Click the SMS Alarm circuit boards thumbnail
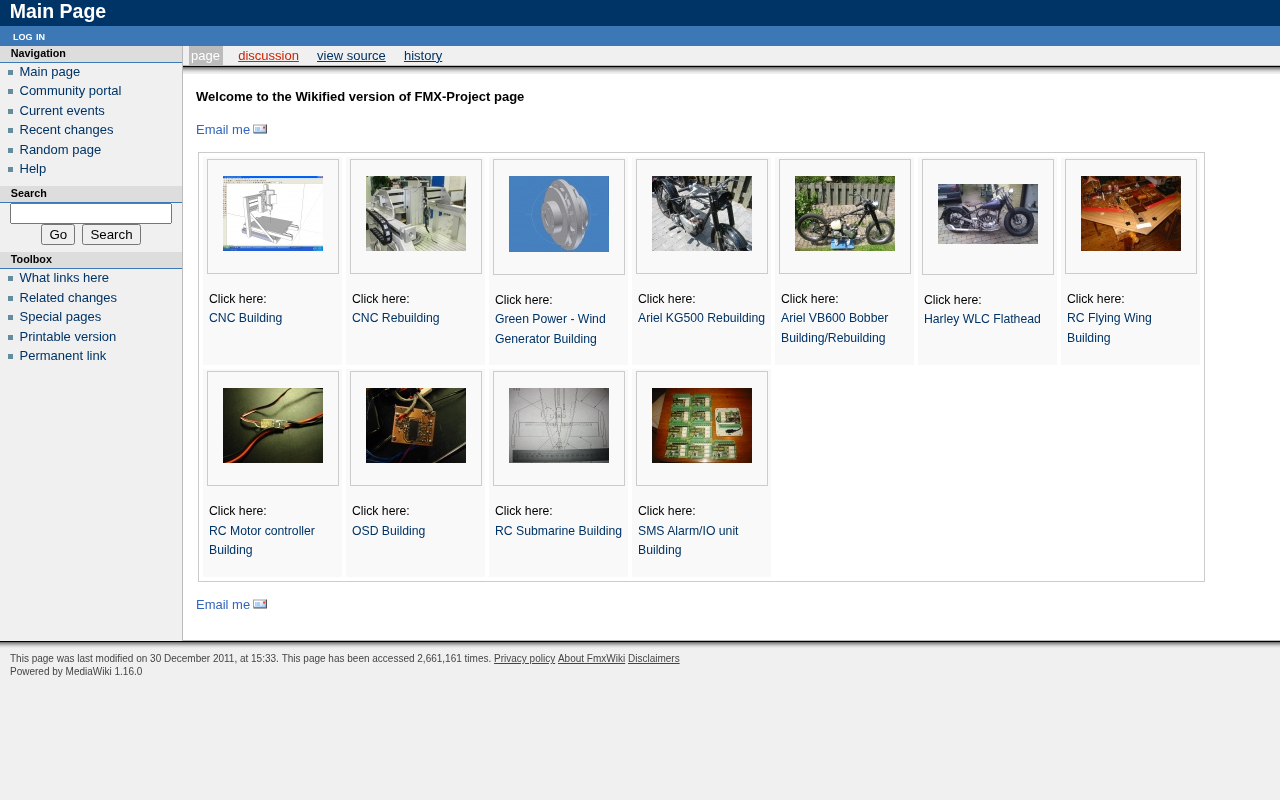Viewport: 1280px width, 800px height. [x=702, y=426]
